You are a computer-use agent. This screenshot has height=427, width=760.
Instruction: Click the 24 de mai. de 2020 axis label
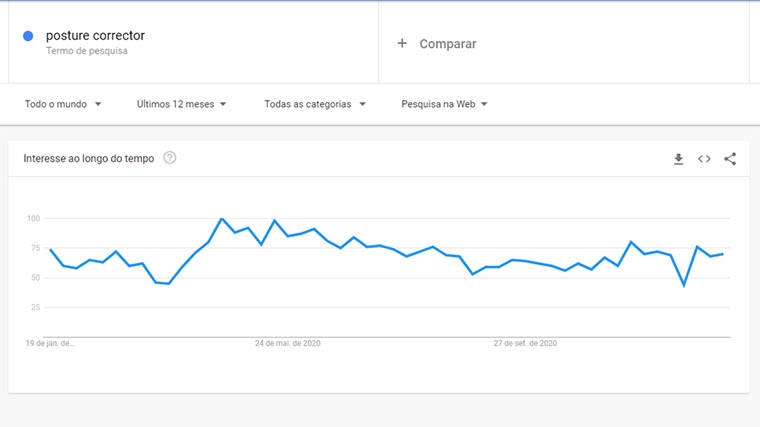point(287,343)
